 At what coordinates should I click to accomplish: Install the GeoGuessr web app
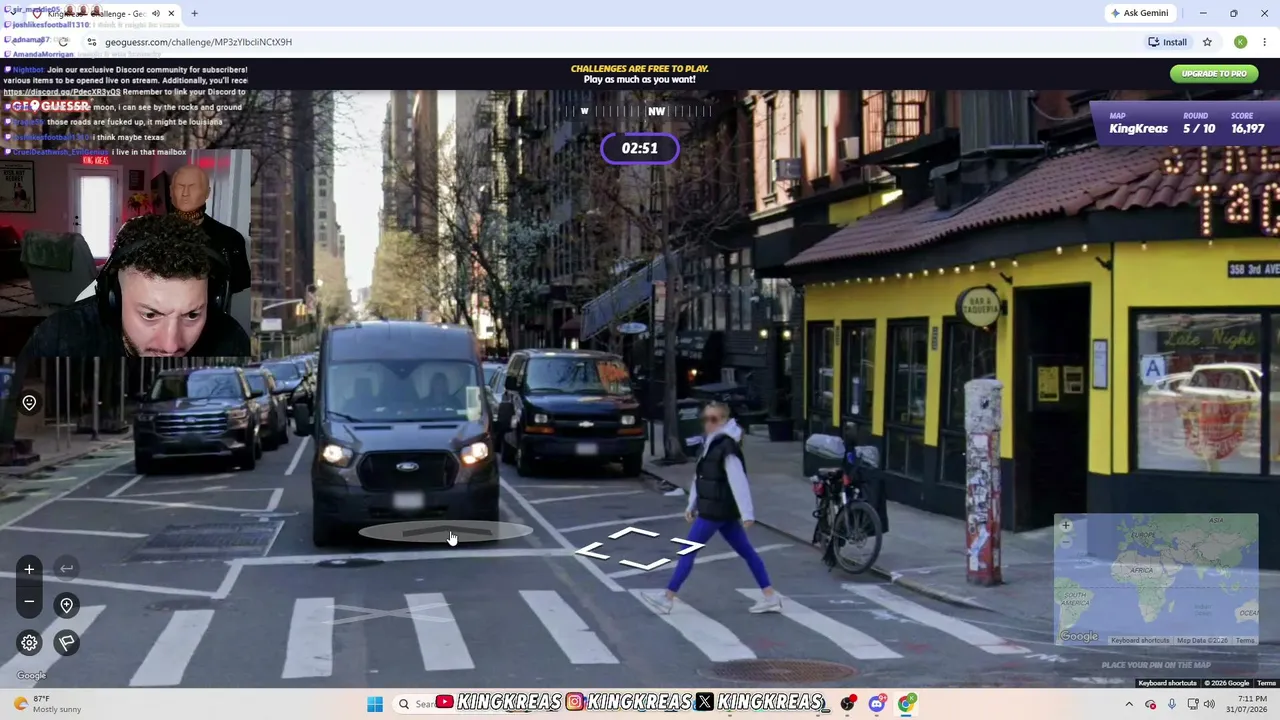pos(1167,42)
